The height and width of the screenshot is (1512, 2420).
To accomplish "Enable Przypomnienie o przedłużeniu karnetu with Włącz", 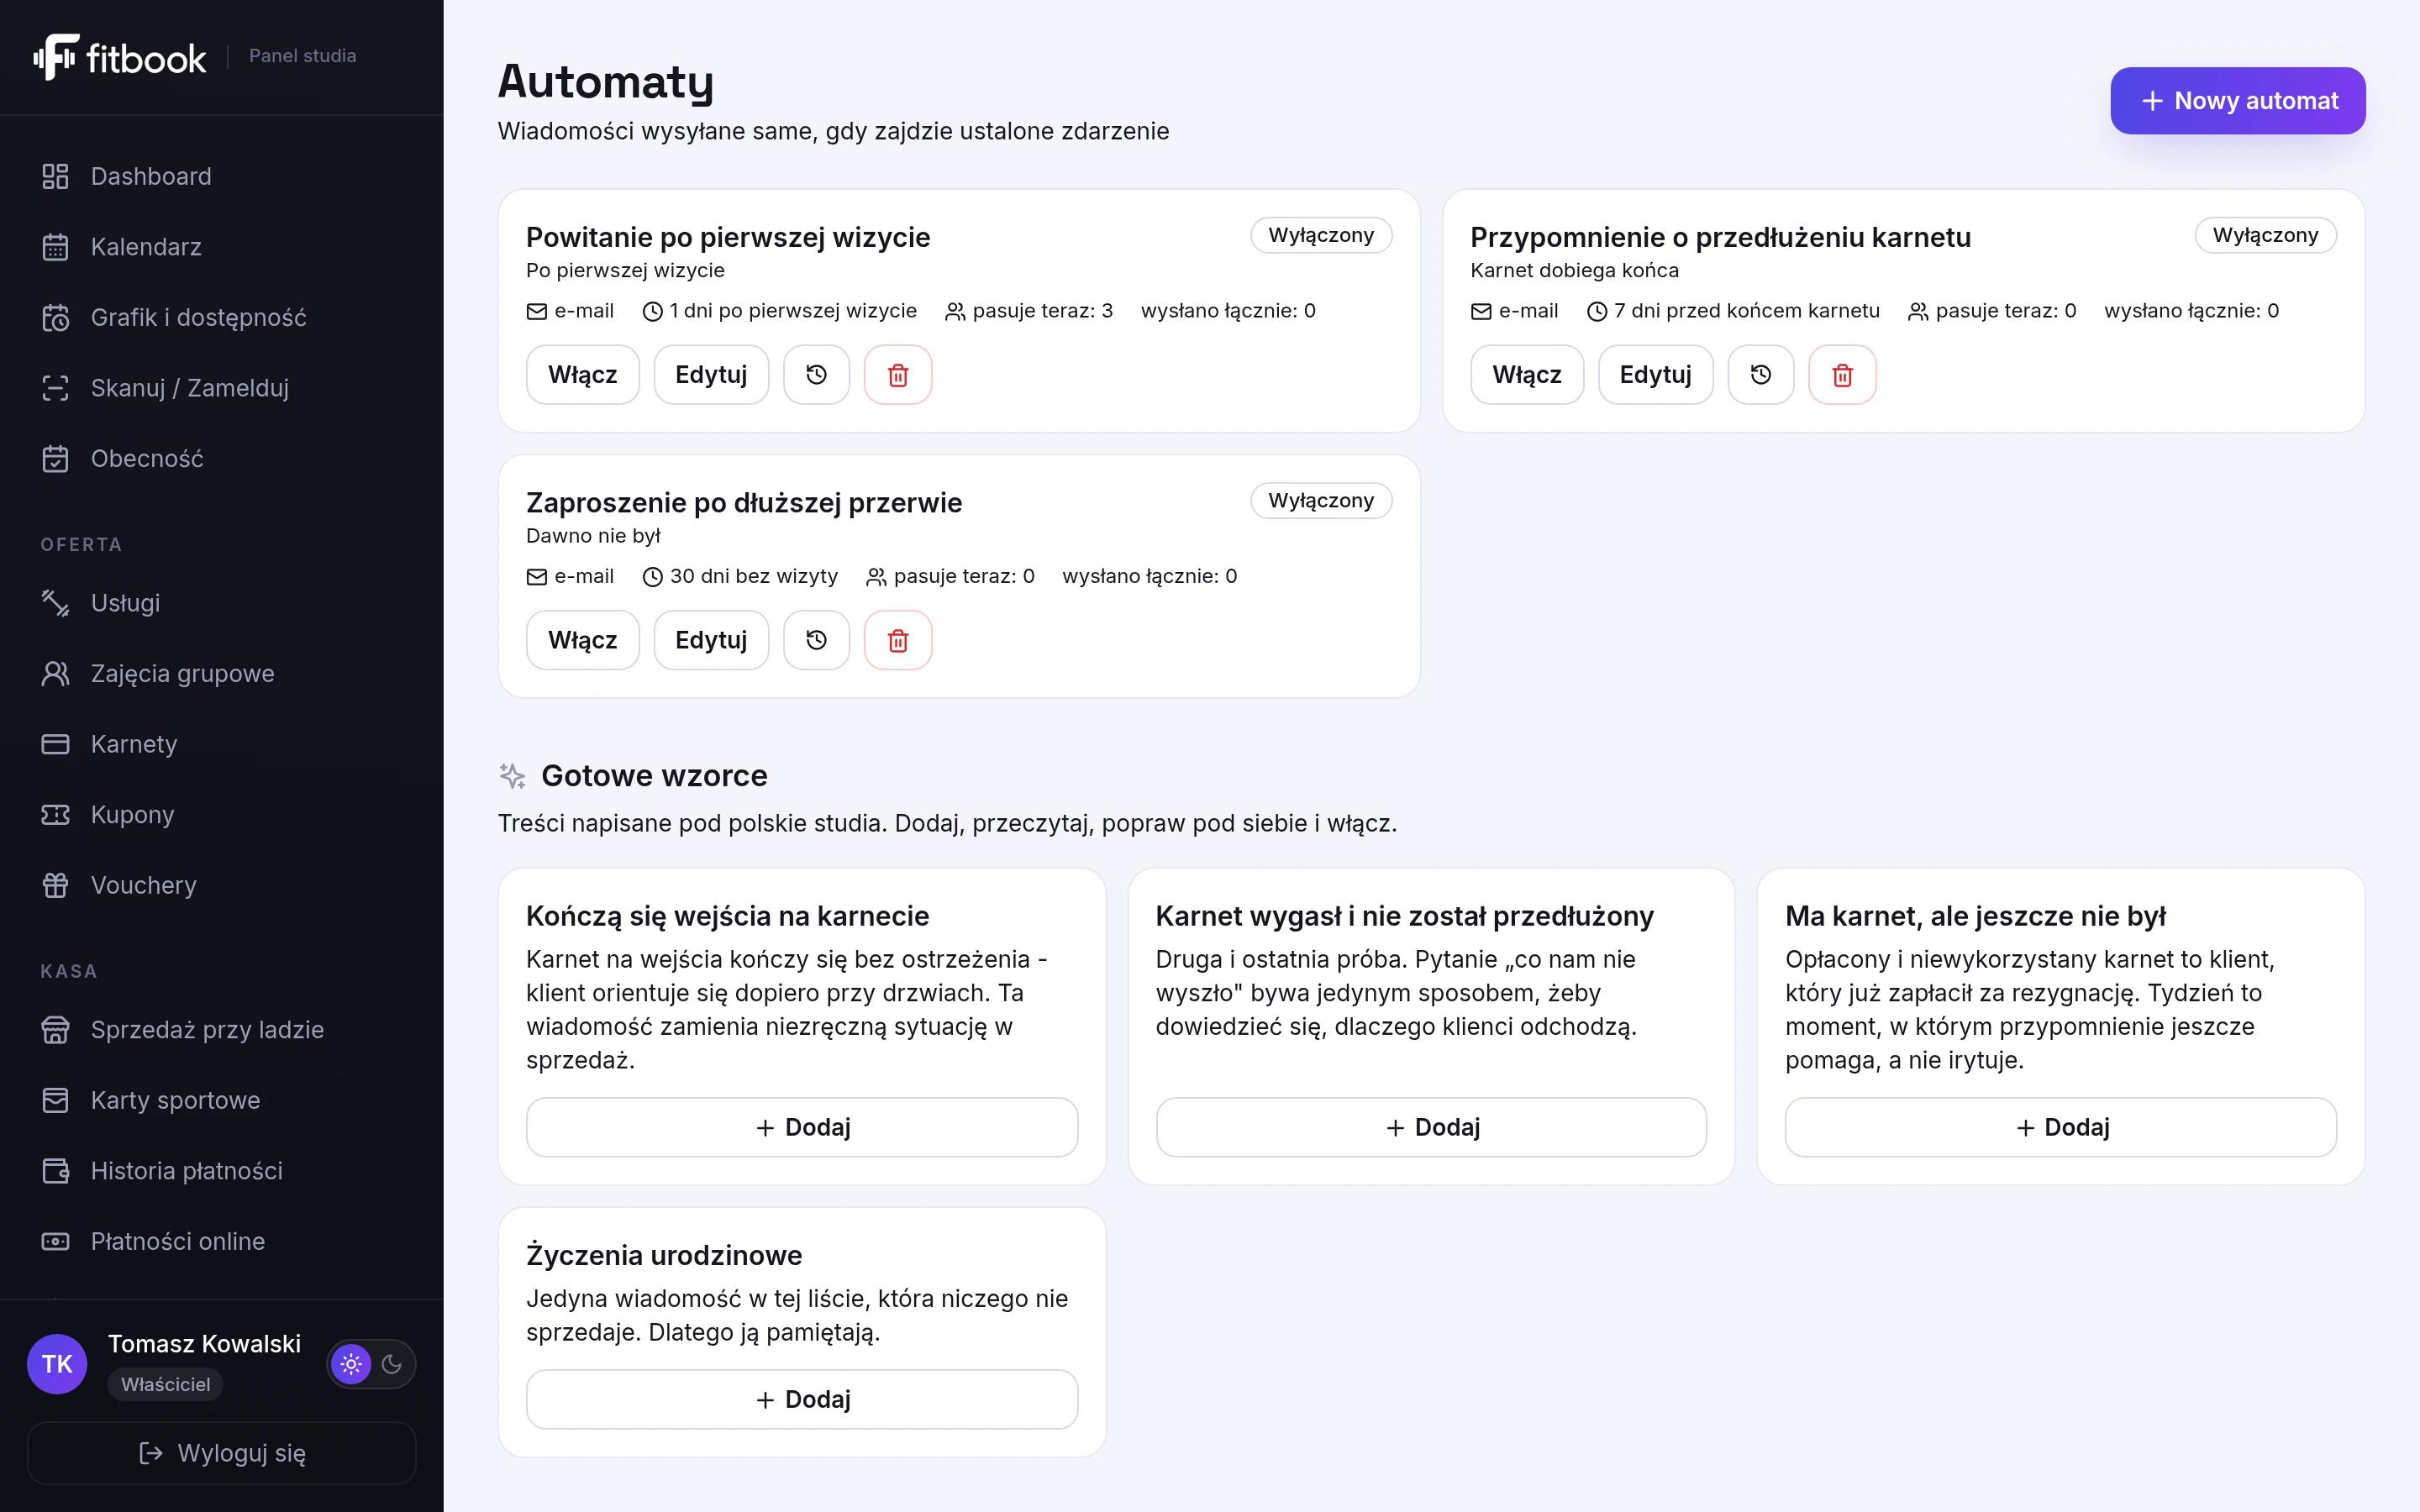I will (x=1527, y=375).
